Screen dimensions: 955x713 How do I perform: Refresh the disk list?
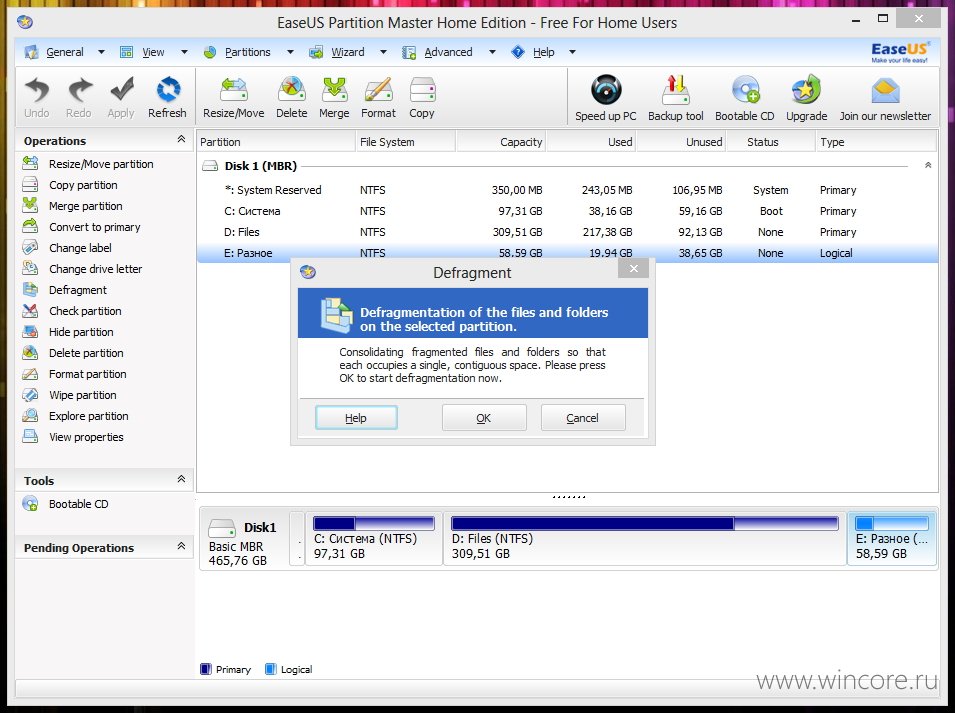pyautogui.click(x=167, y=97)
